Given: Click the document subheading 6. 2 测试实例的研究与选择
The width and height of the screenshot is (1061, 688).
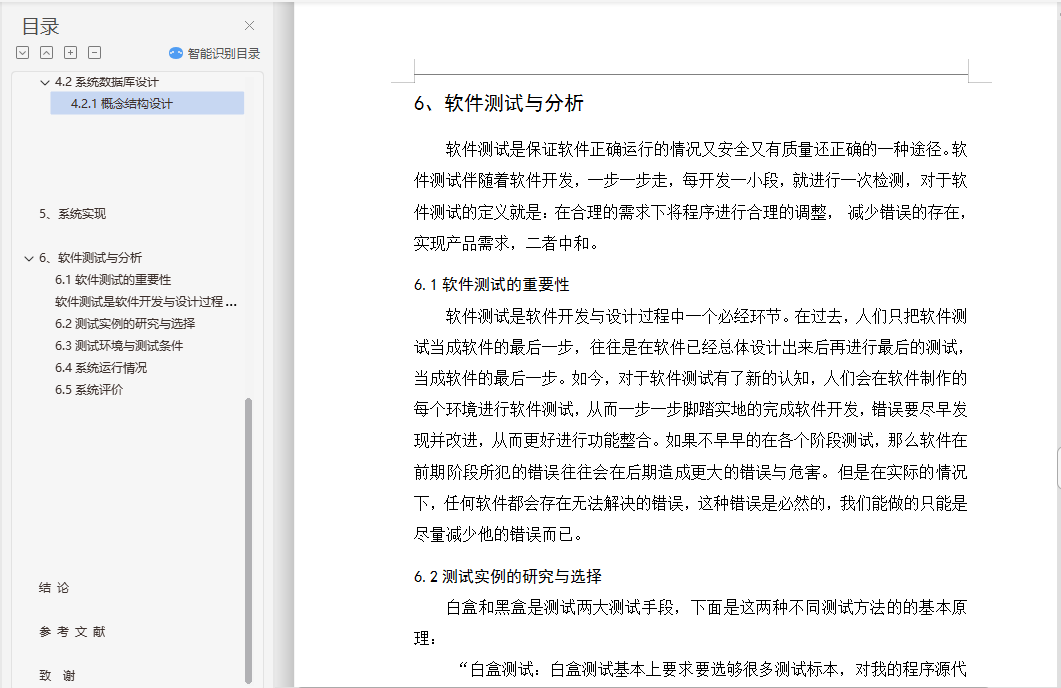Looking at the screenshot, I should [x=507, y=576].
